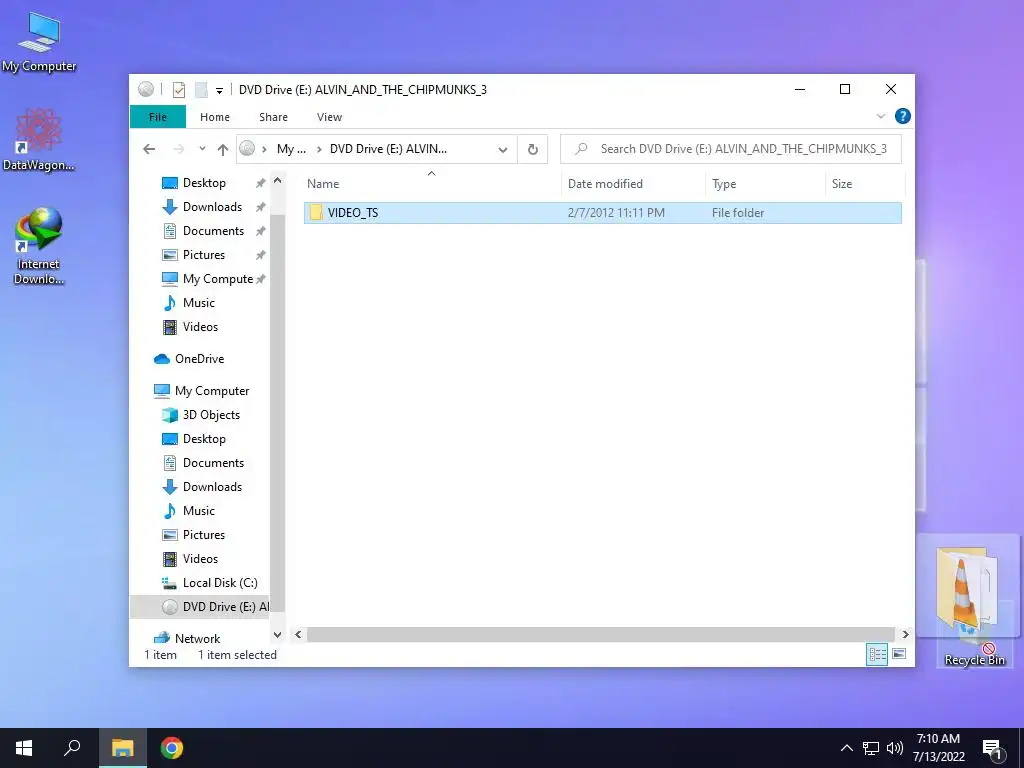Expand the ribbon using the chevron
1024x768 pixels.
click(880, 116)
